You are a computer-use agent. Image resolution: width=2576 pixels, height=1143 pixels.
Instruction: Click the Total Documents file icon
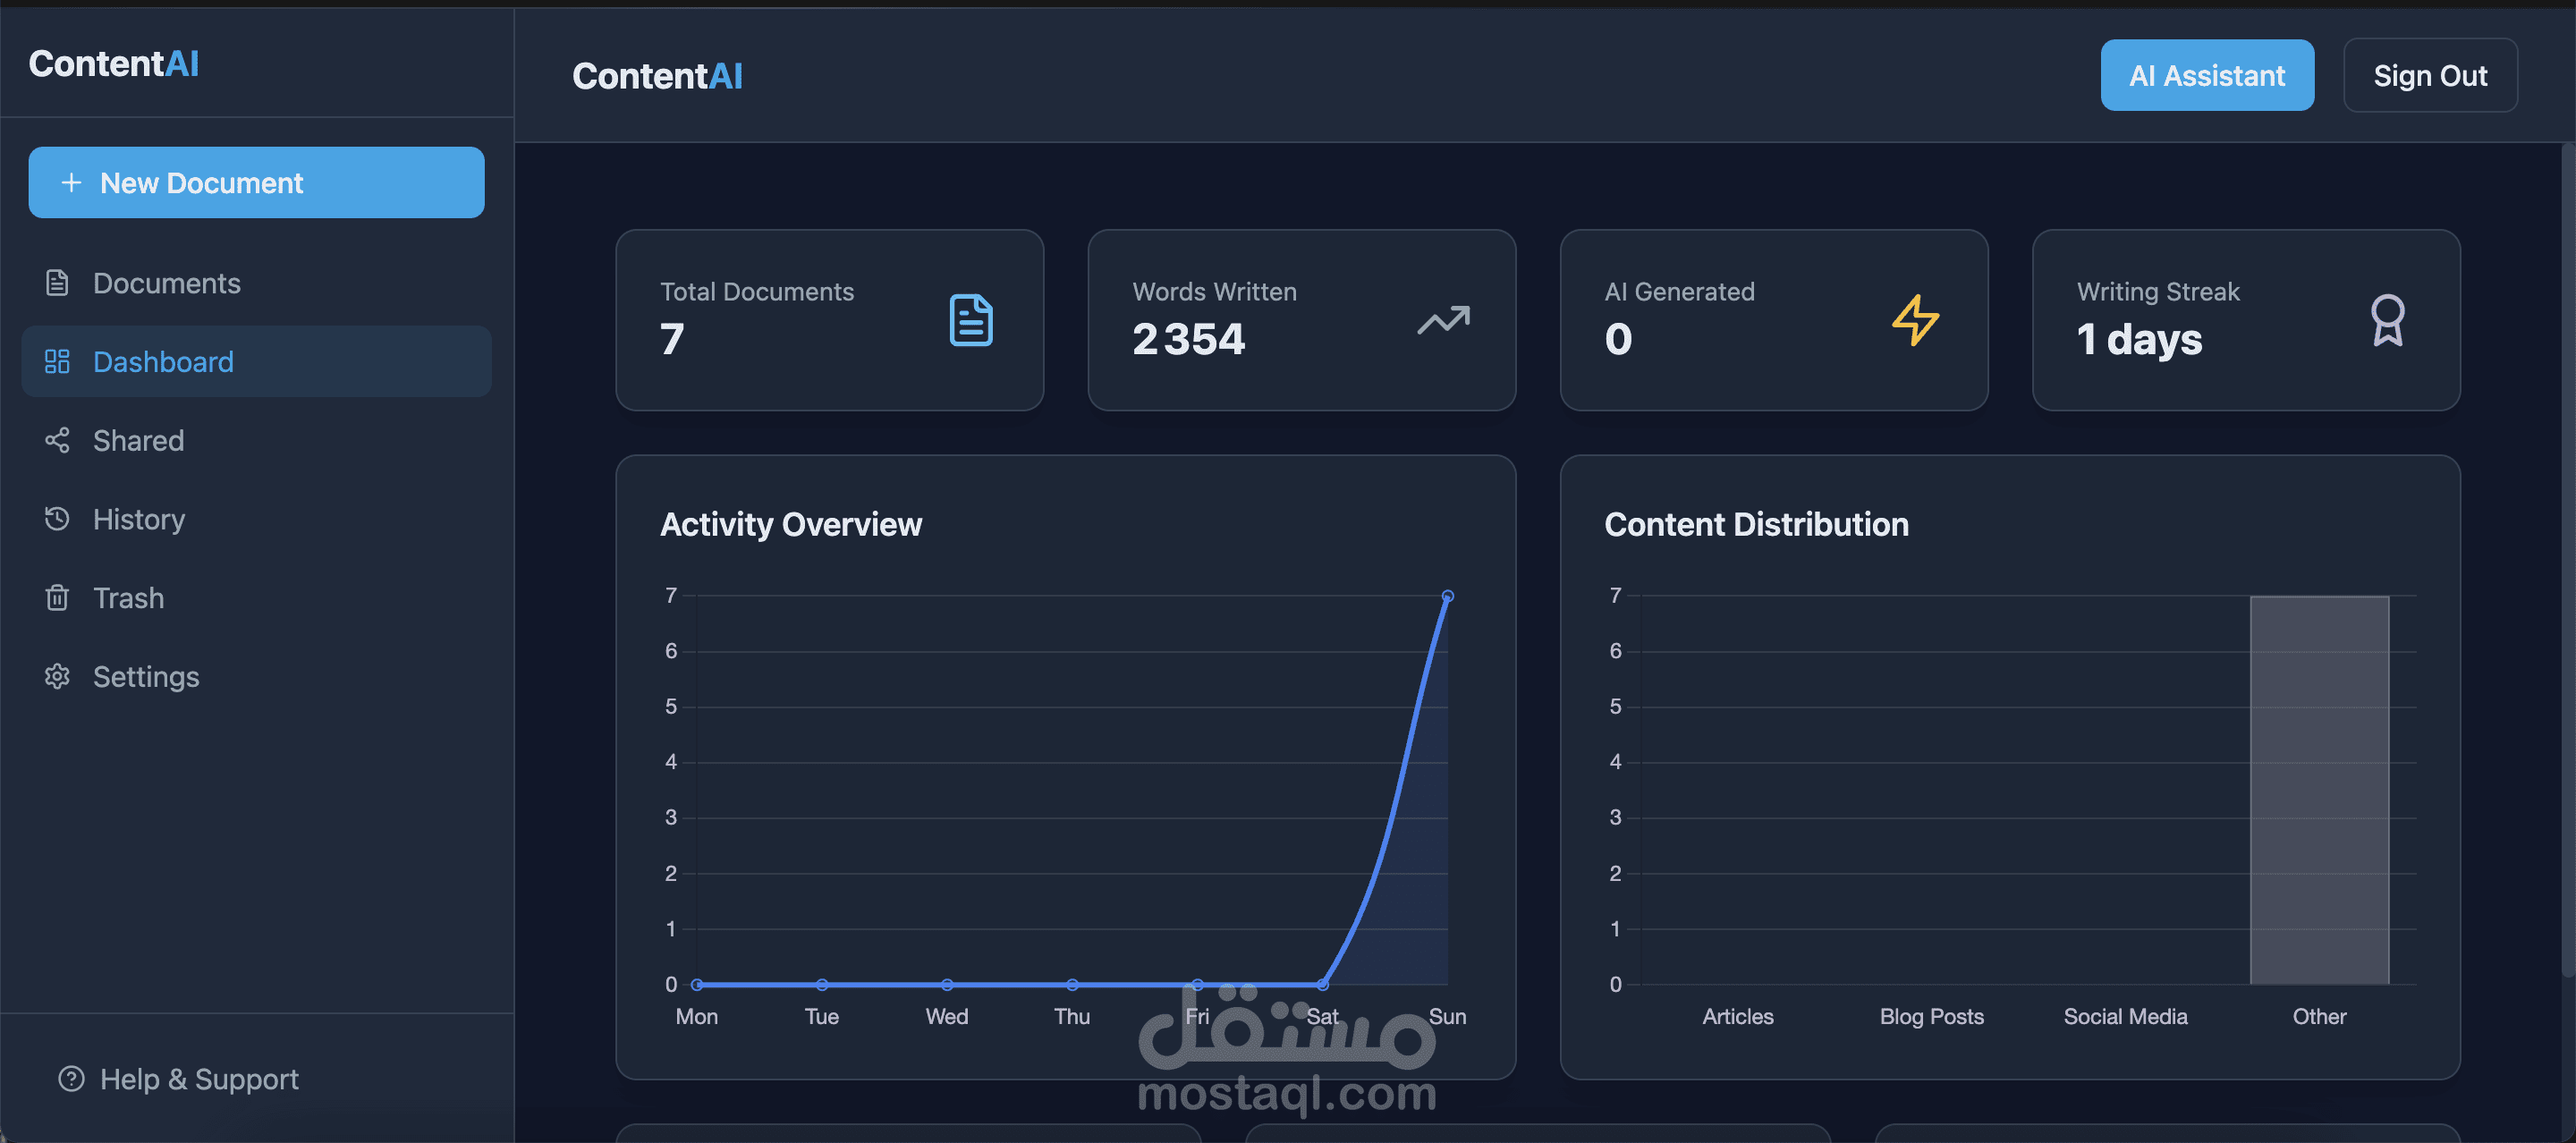[970, 320]
